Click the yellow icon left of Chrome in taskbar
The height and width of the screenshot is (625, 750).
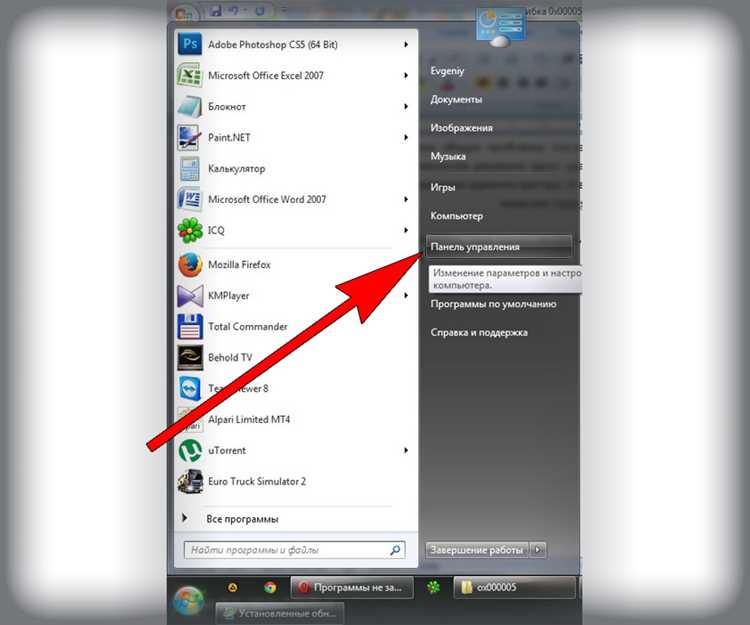pos(232,587)
